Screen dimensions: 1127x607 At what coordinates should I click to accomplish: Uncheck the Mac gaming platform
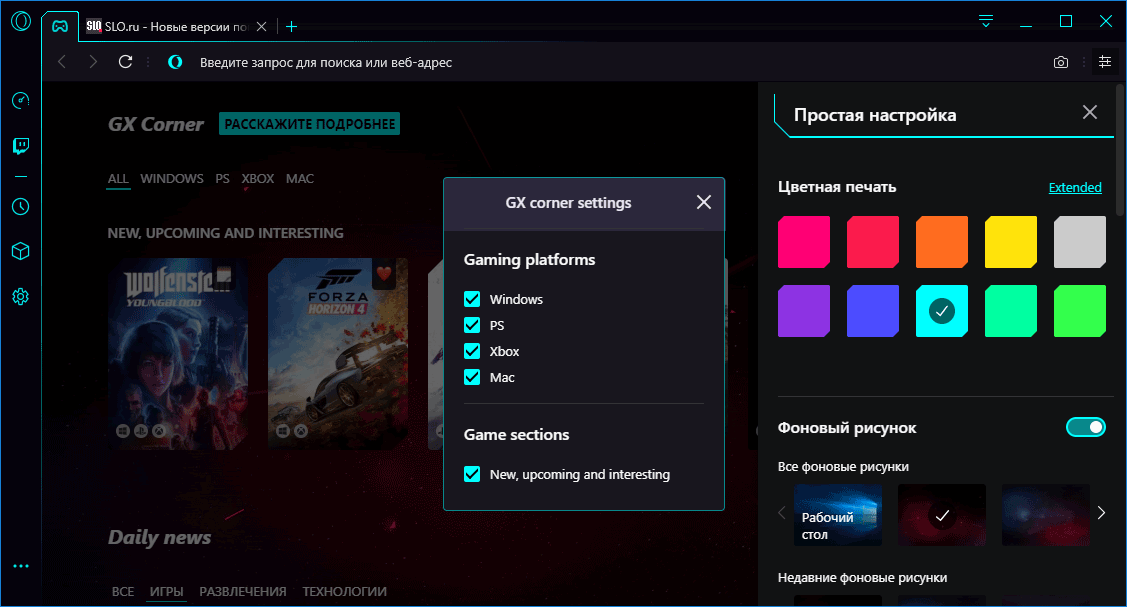471,377
